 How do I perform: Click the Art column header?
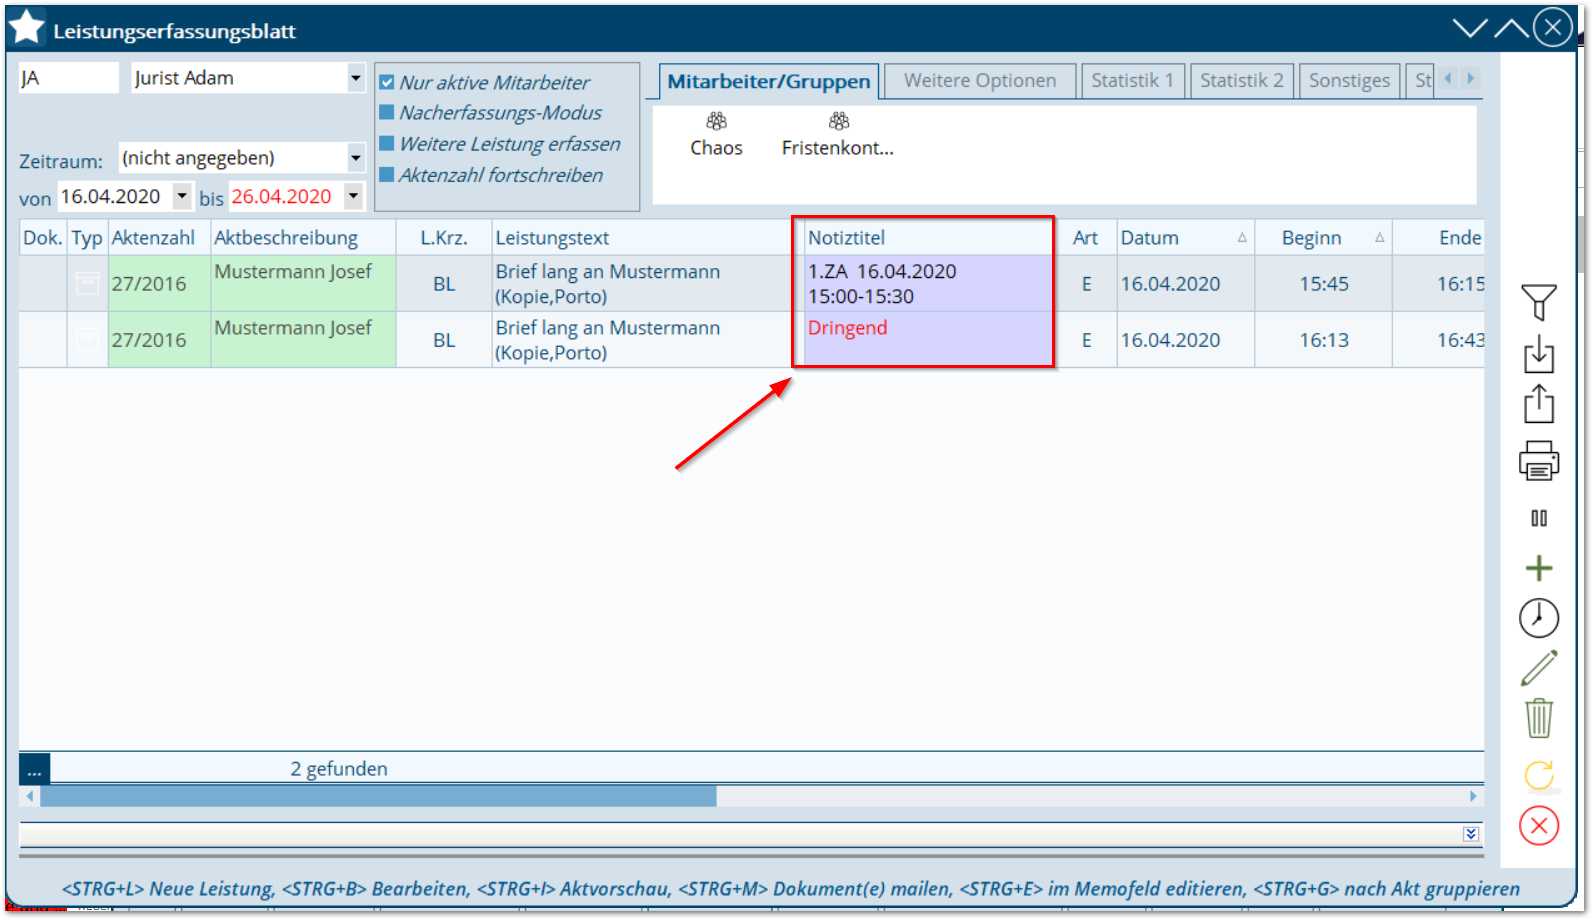(x=1085, y=238)
